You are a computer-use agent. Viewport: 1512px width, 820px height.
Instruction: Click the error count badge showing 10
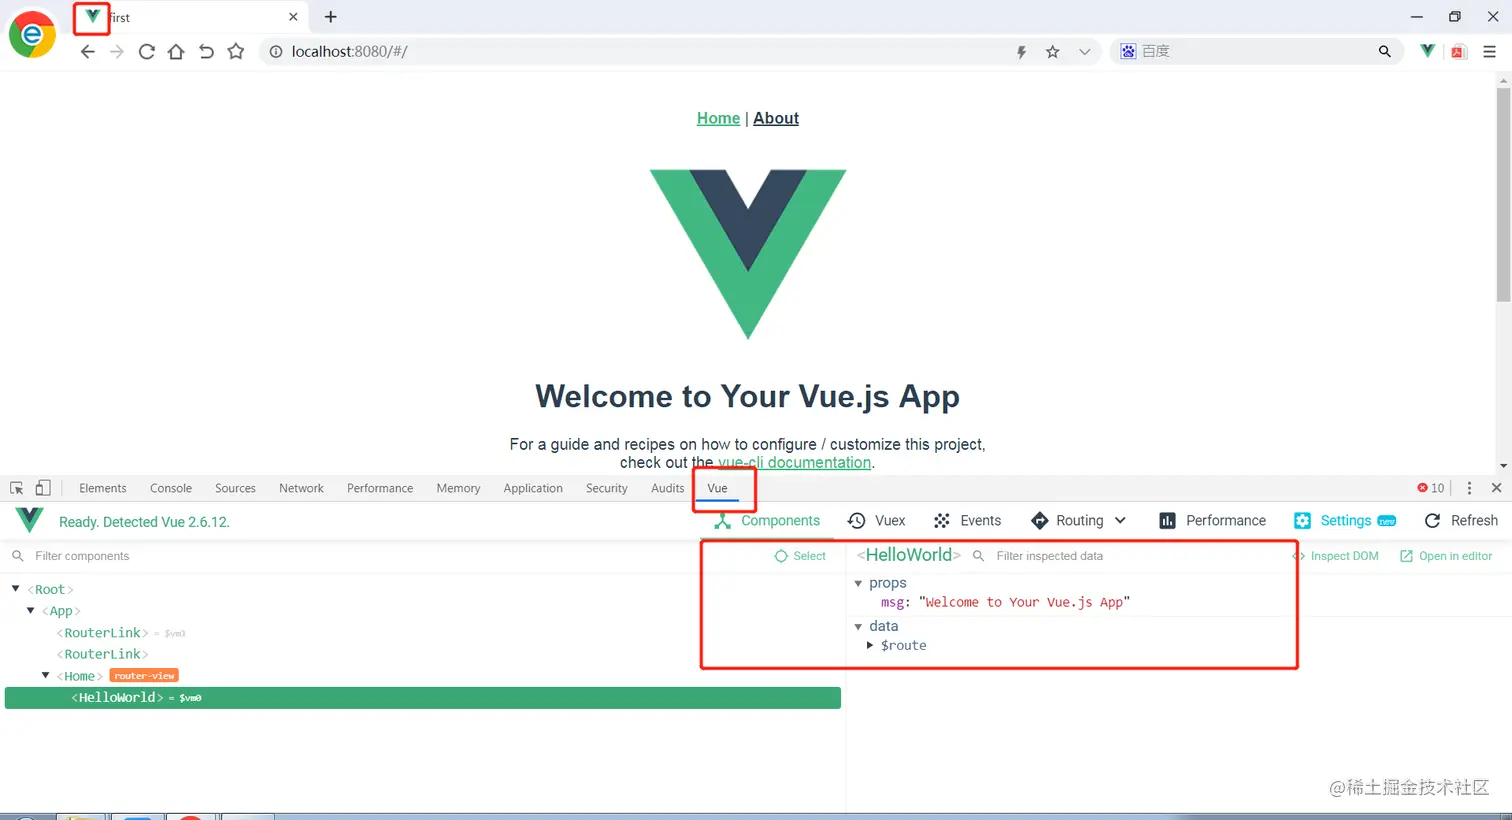coord(1431,488)
